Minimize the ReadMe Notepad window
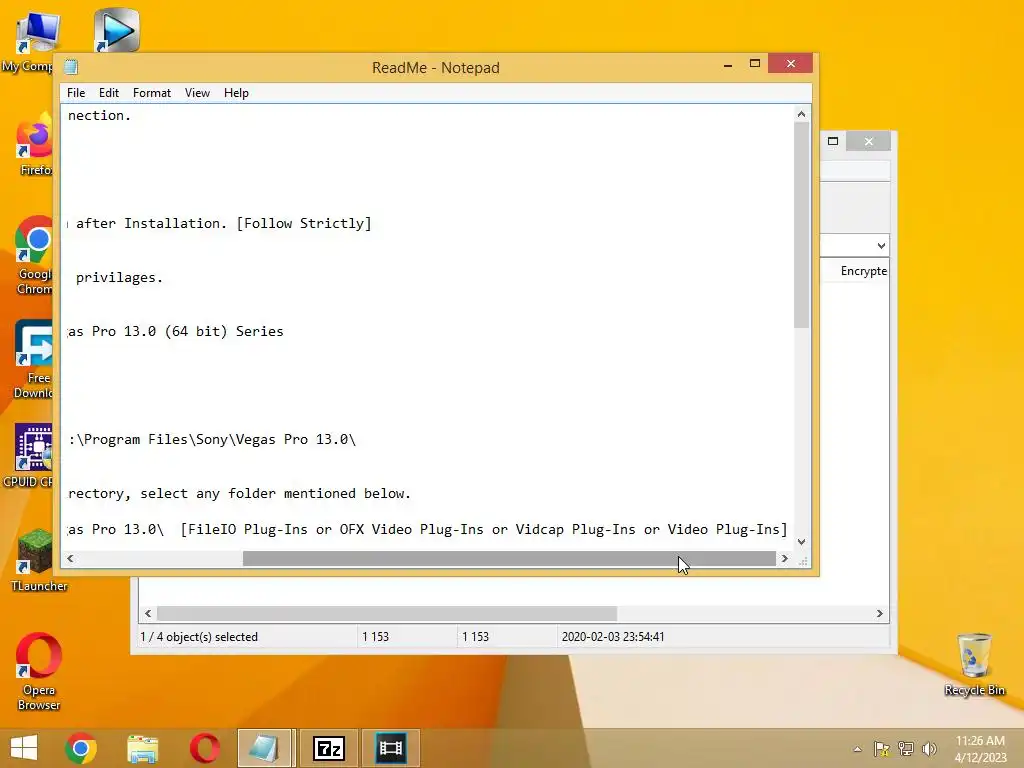 (x=728, y=65)
